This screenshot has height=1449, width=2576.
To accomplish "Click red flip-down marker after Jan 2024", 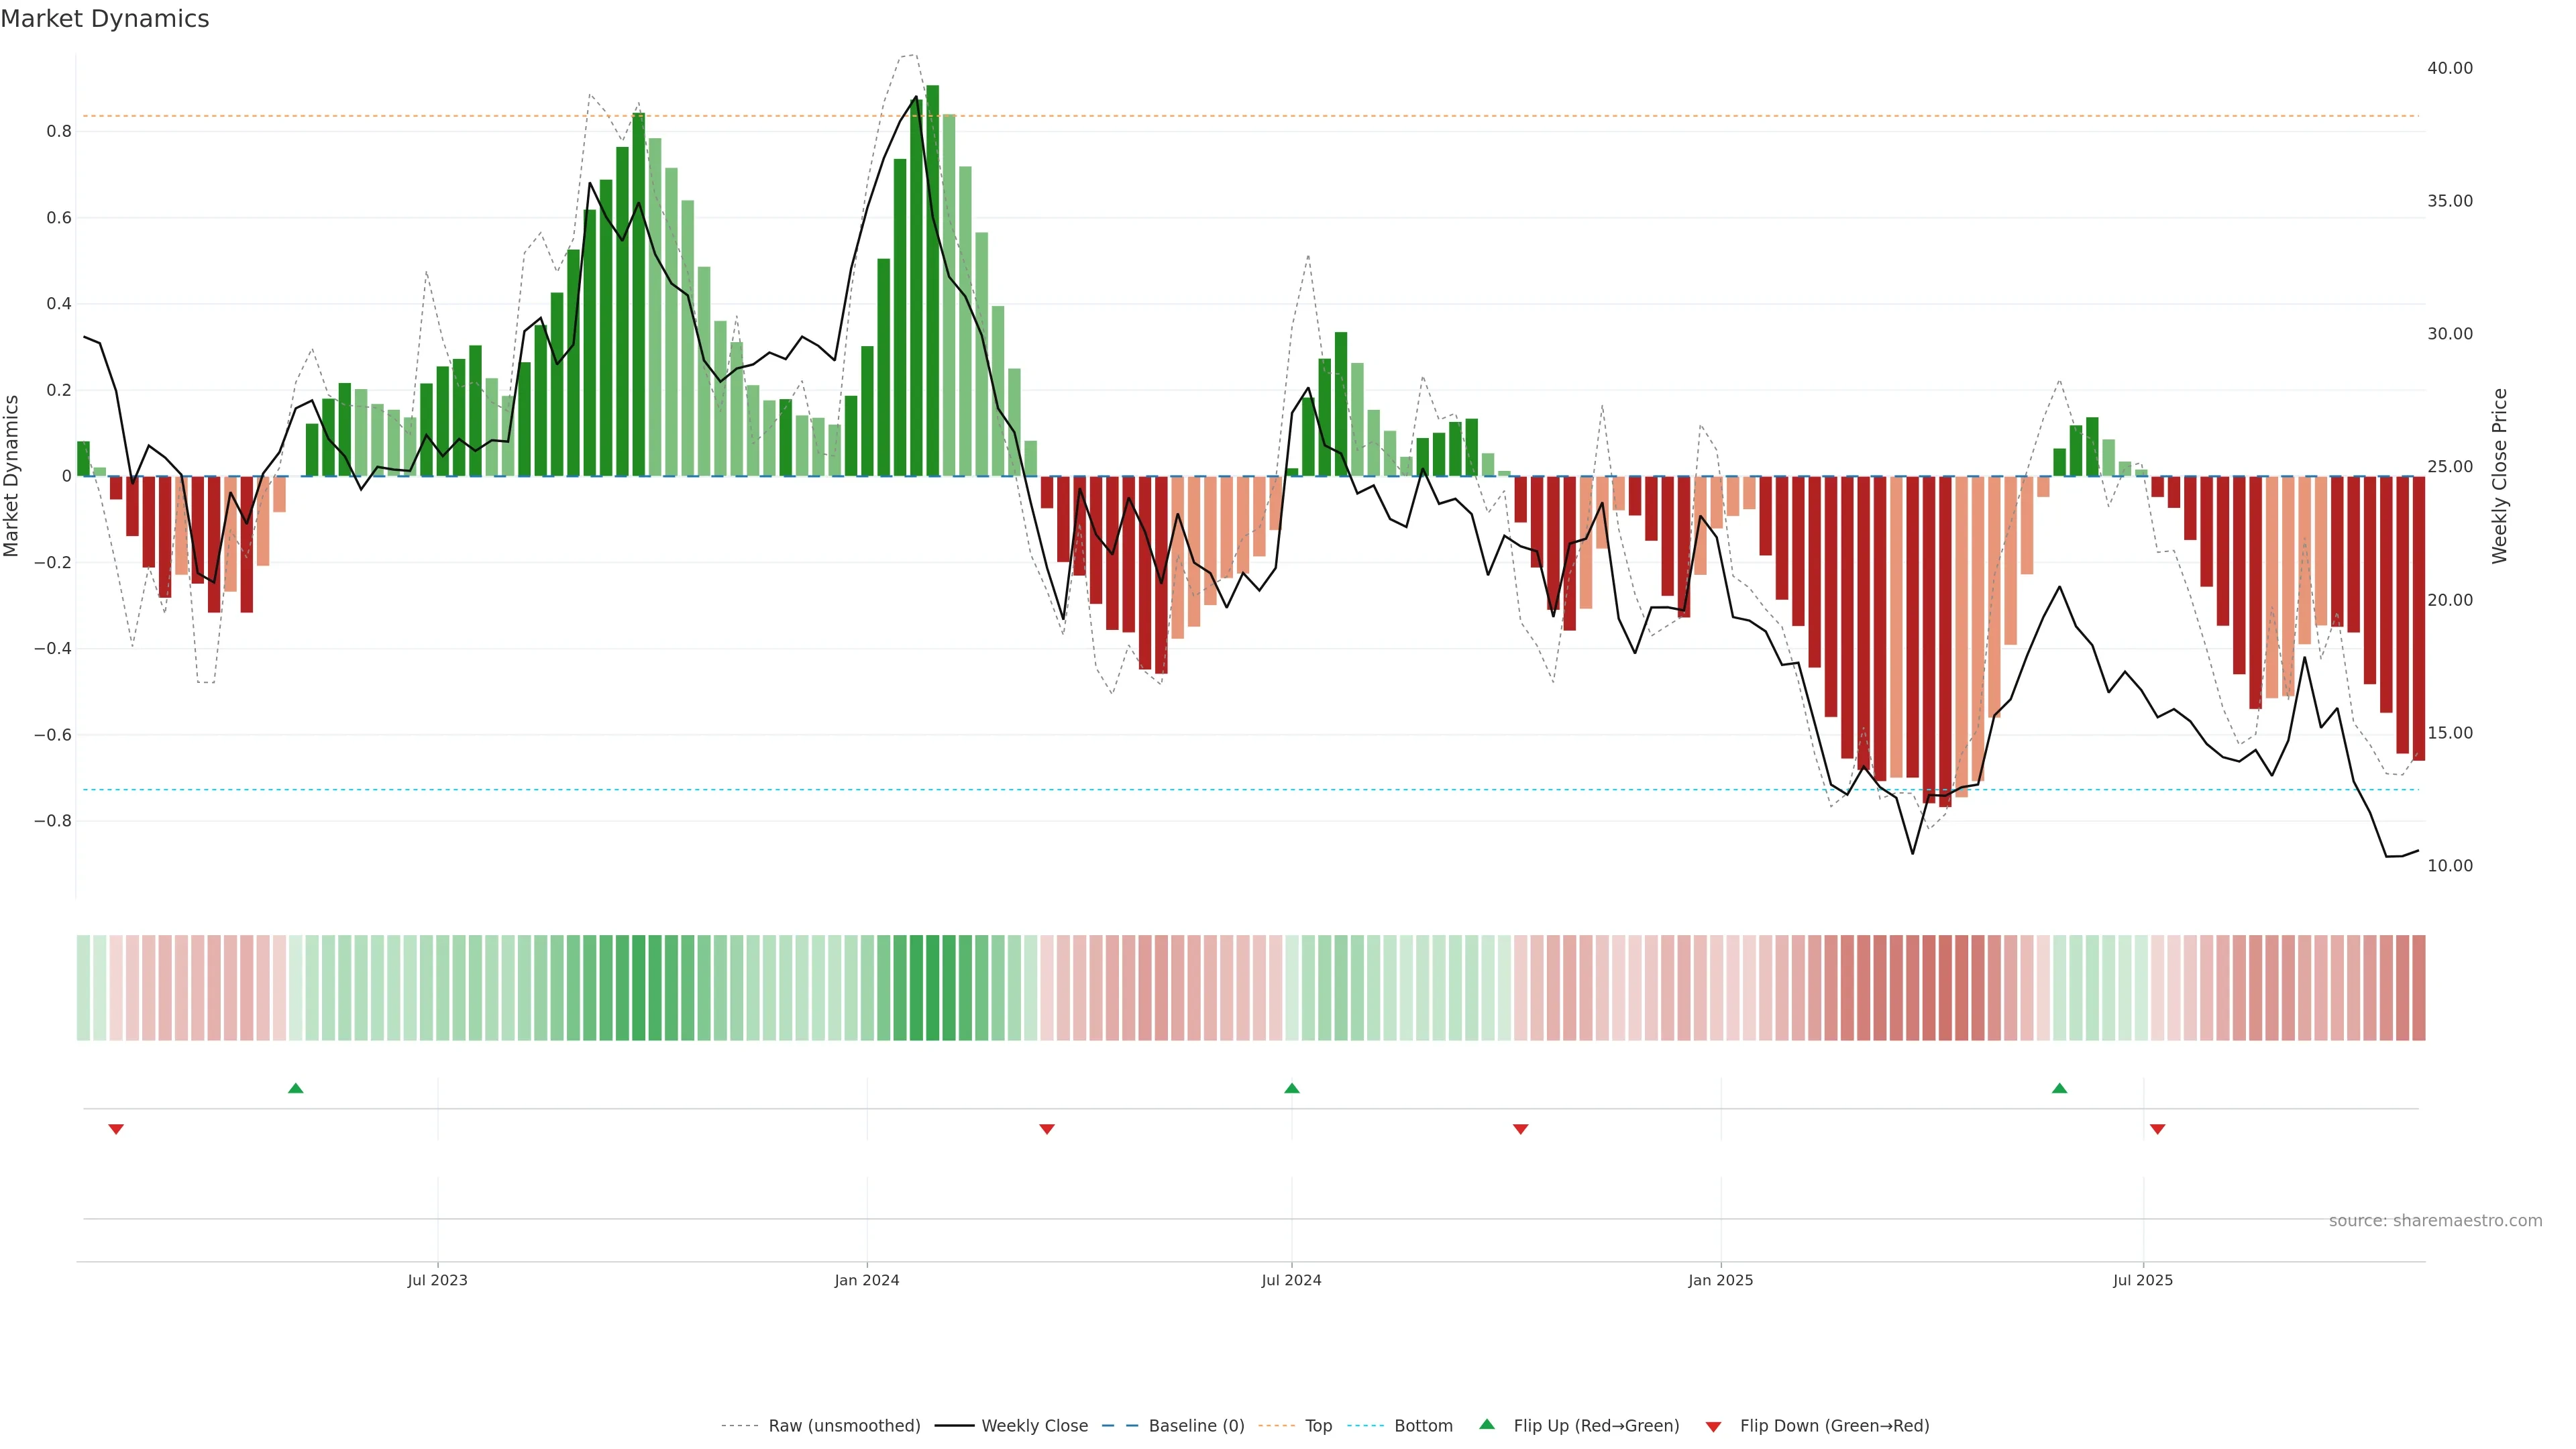I will (1047, 1129).
